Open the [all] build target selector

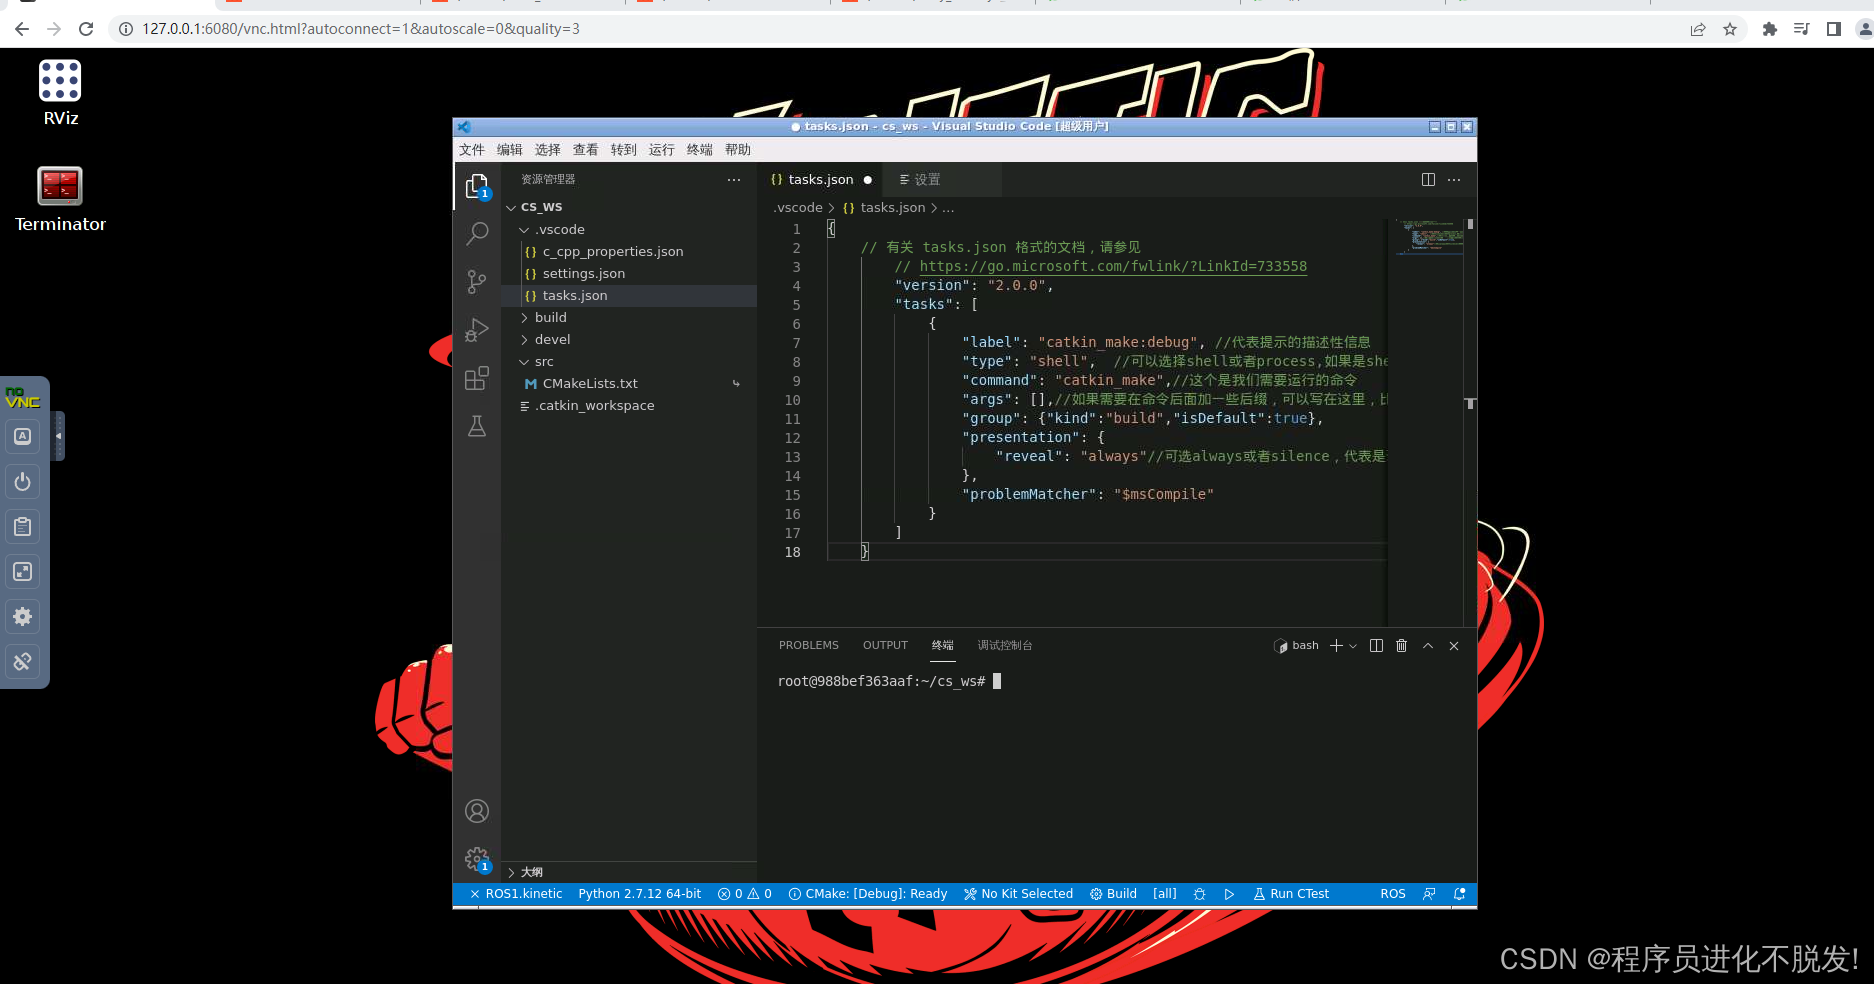tap(1164, 894)
